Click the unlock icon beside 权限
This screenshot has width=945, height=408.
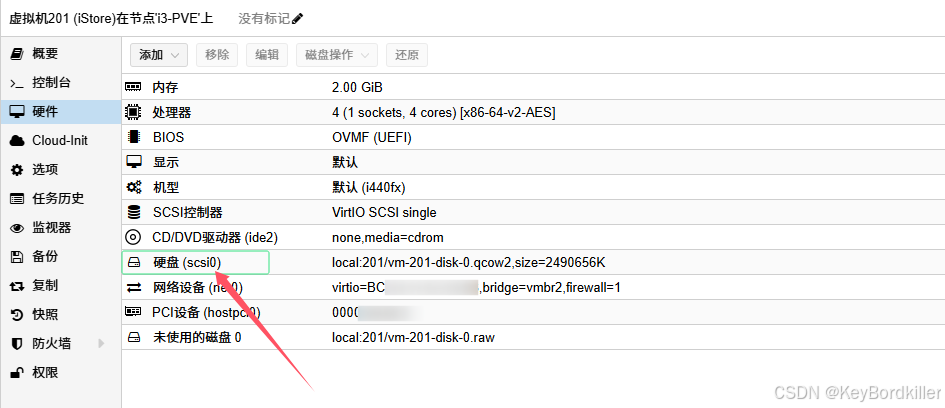tap(17, 373)
